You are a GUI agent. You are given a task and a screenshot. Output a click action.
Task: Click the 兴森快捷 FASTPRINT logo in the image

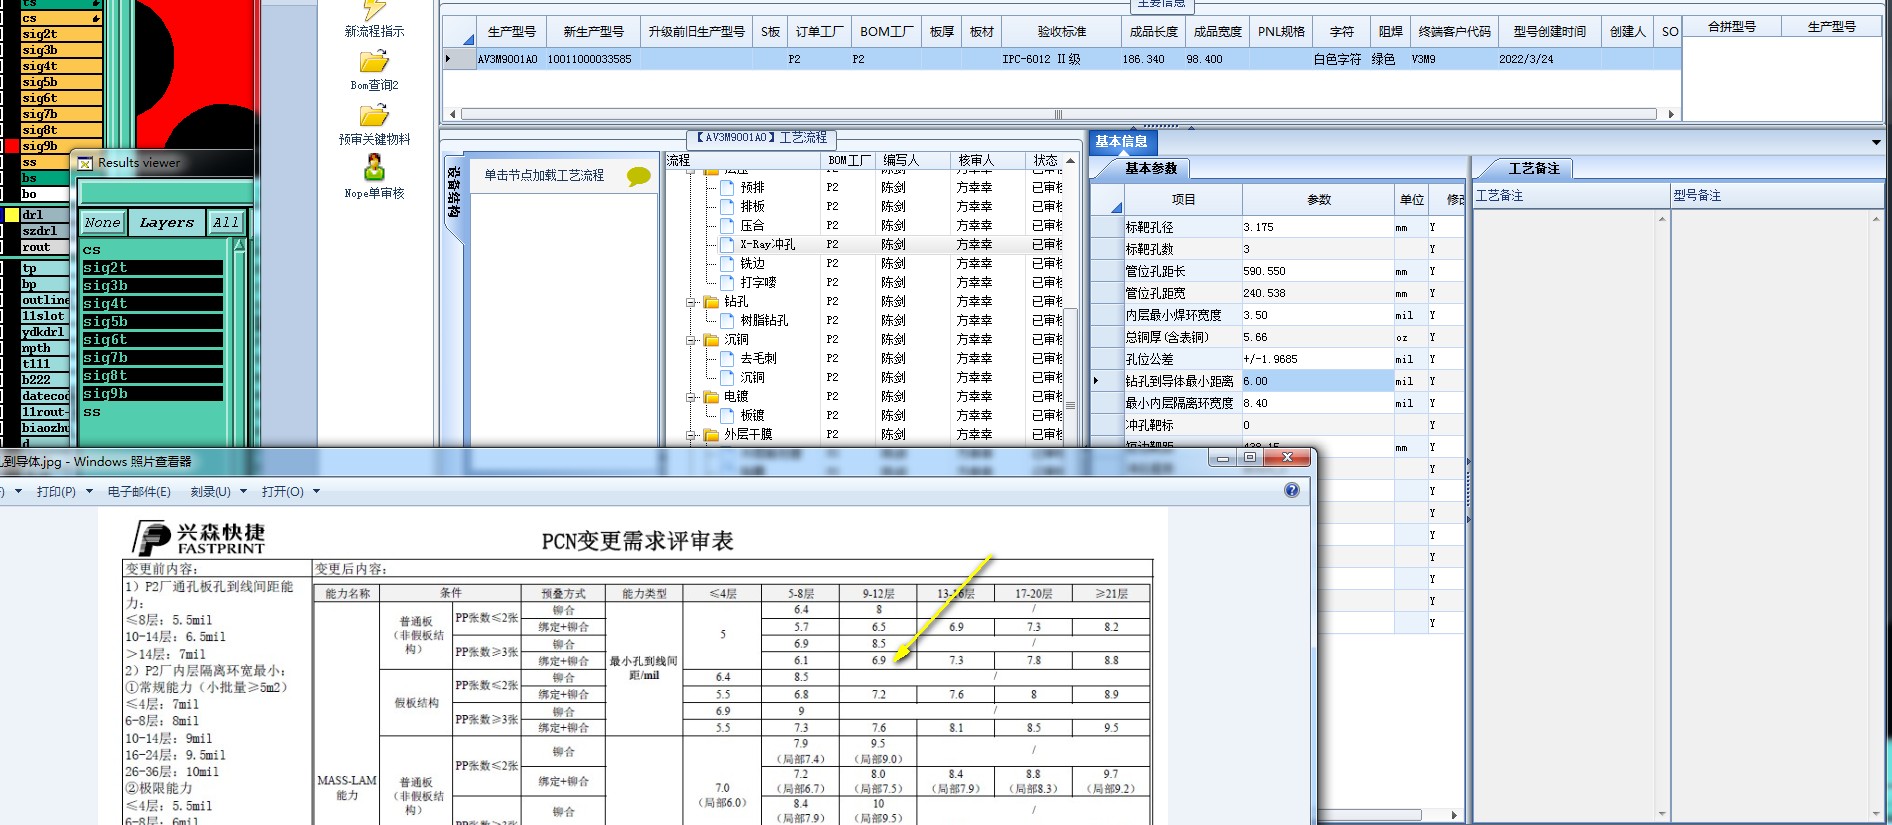199,538
